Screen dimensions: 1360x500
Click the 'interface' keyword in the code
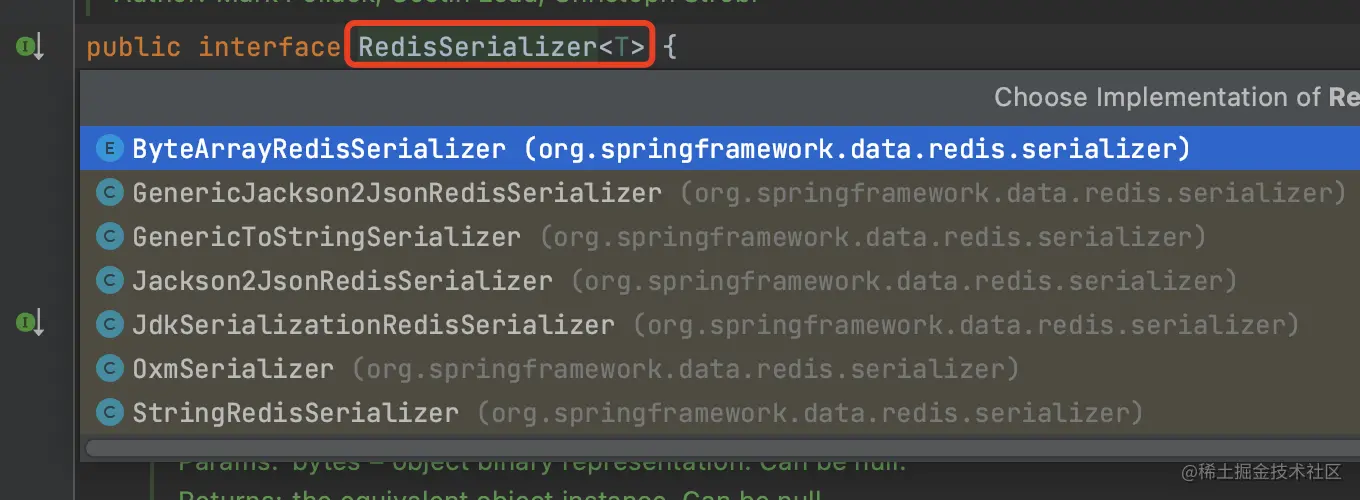pyautogui.click(x=269, y=47)
